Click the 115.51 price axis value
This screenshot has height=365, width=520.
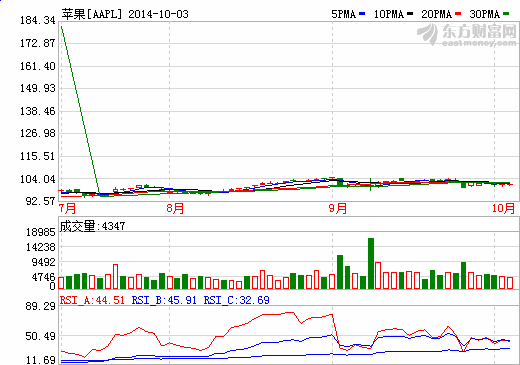pyautogui.click(x=38, y=156)
